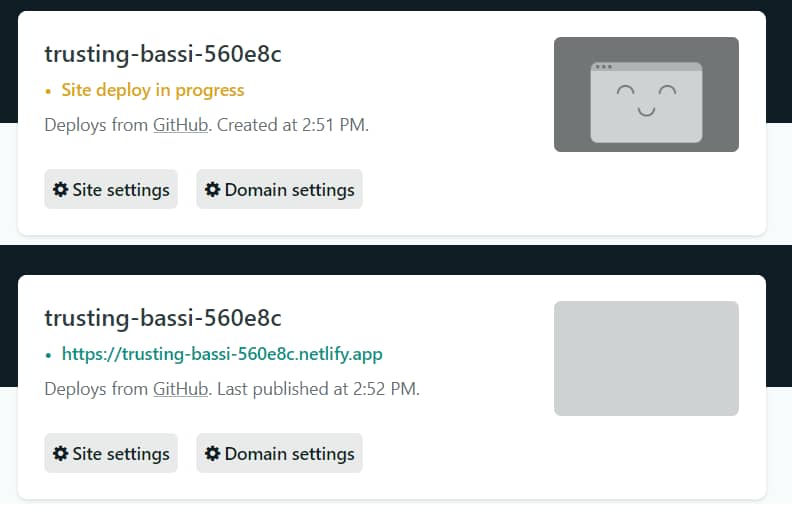Image resolution: width=792 pixels, height=511 pixels.
Task: Click the 'Last published at 2:52 PM' text
Action: tap(318, 389)
